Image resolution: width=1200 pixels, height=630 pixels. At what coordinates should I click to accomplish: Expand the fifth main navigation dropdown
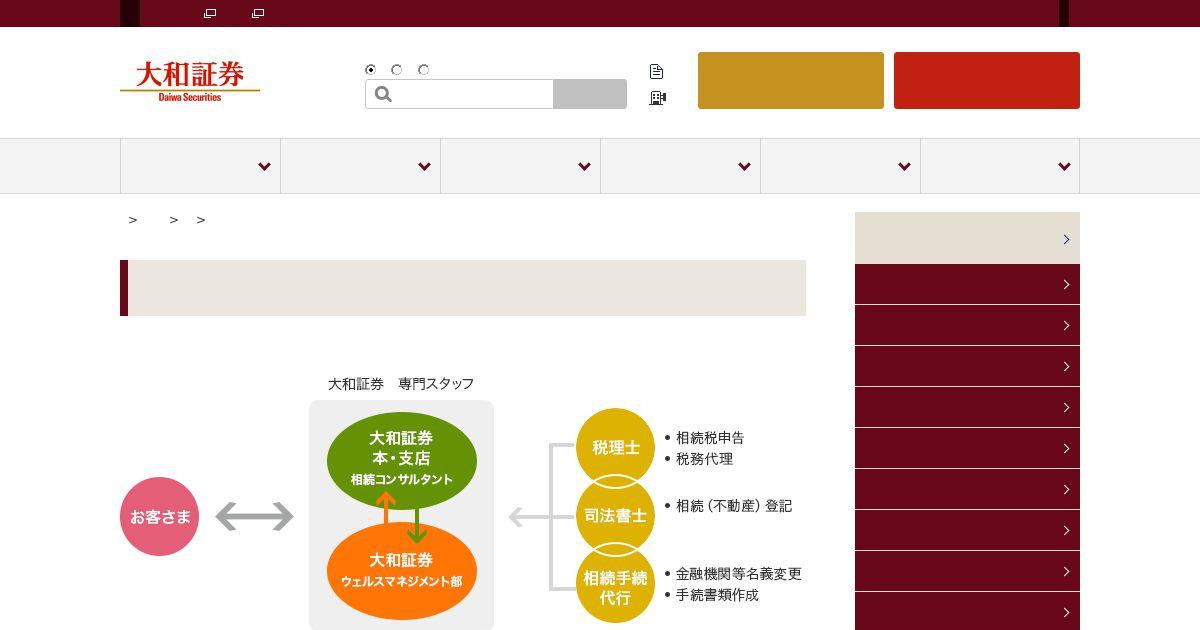tap(840, 166)
